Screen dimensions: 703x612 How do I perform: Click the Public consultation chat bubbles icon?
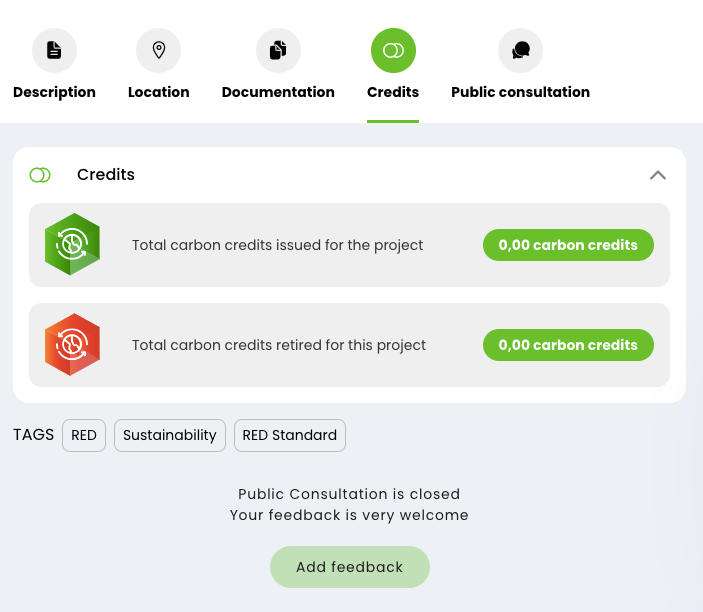[x=521, y=50]
